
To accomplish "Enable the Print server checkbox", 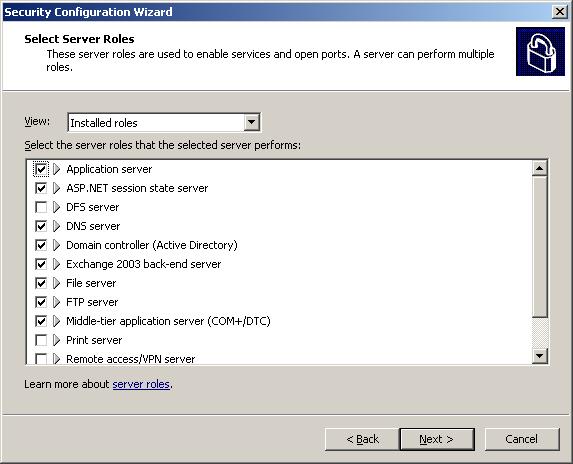I will (41, 340).
